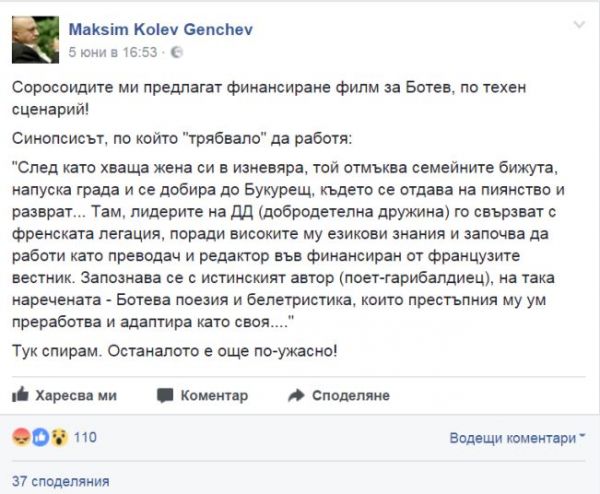This screenshot has height=494, width=600.
Task: Expand the post options chevron menu
Action: point(579,25)
